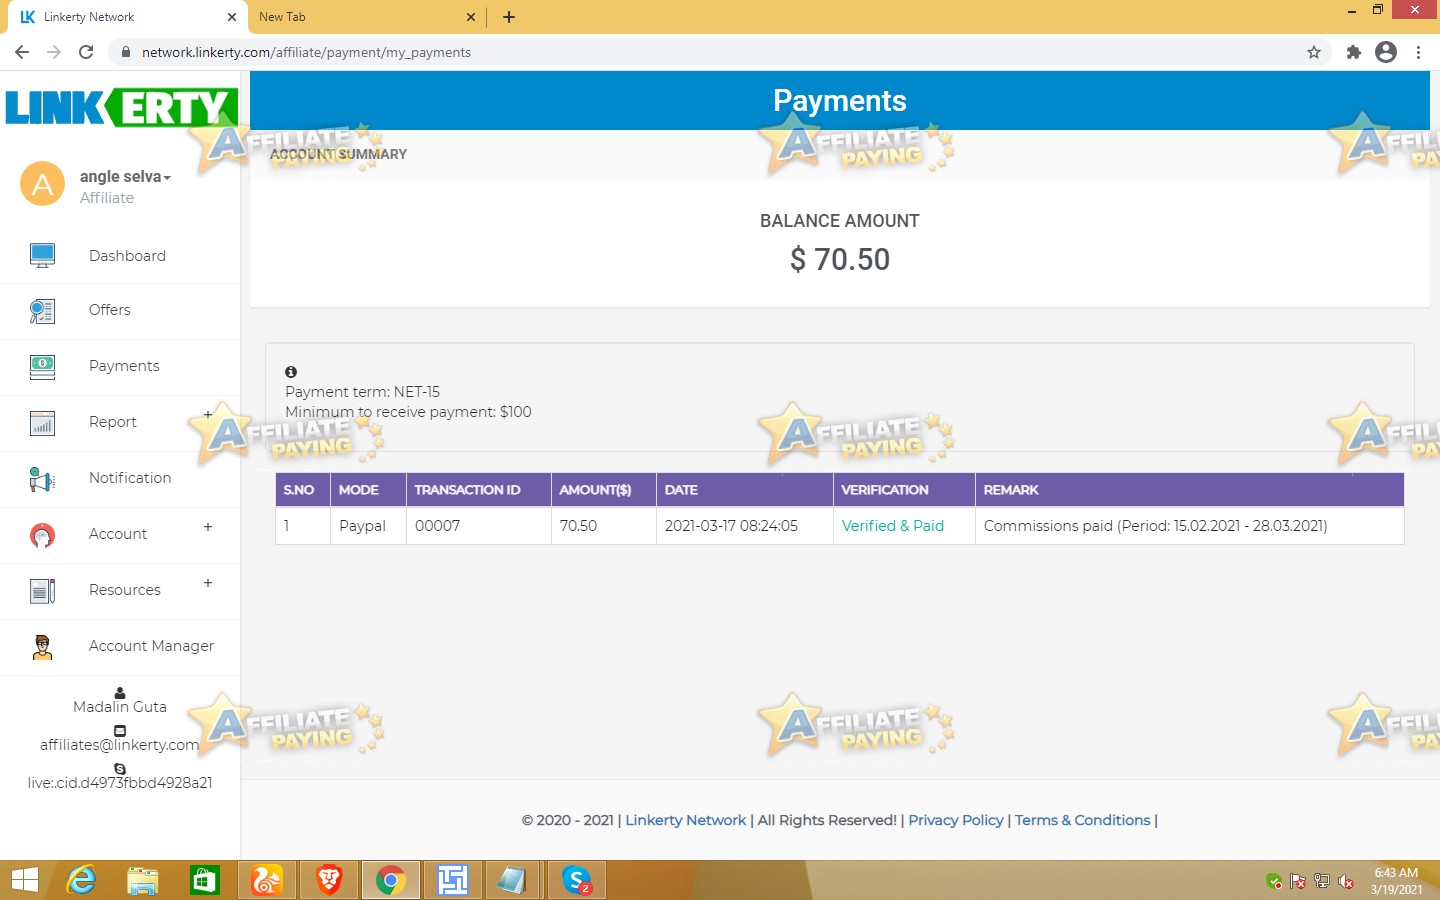
Task: Bookmark this page with the star icon
Action: (1314, 52)
